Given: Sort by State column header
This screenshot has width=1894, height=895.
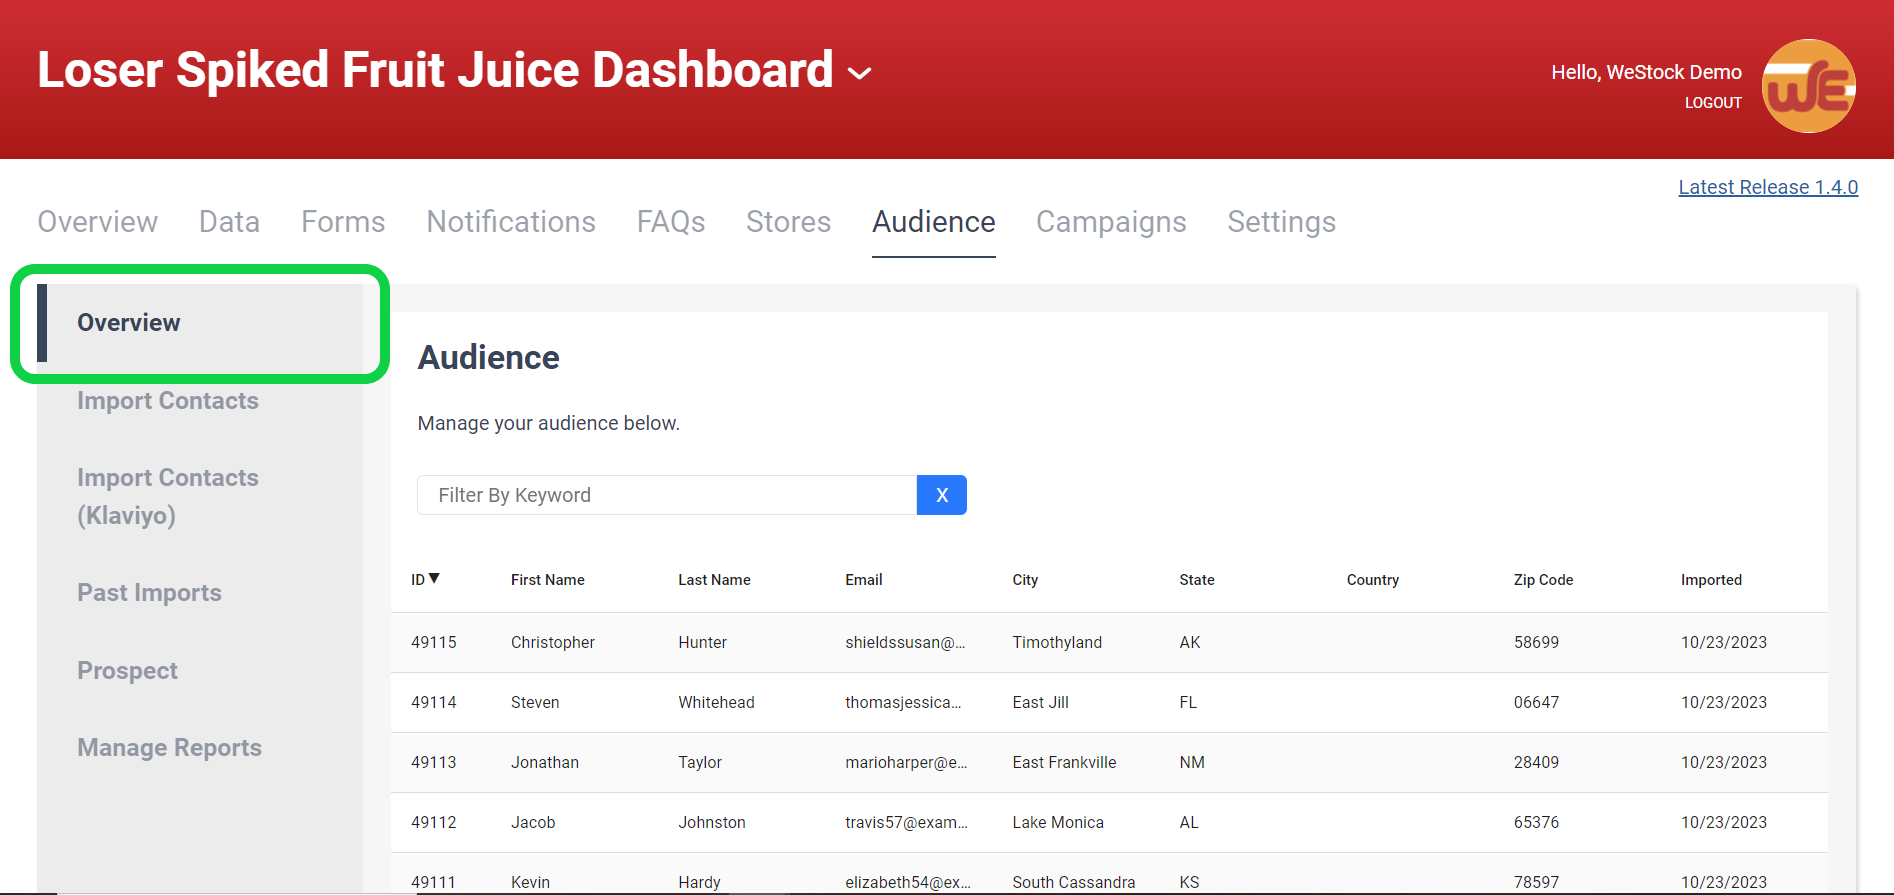Looking at the screenshot, I should pyautogui.click(x=1197, y=580).
